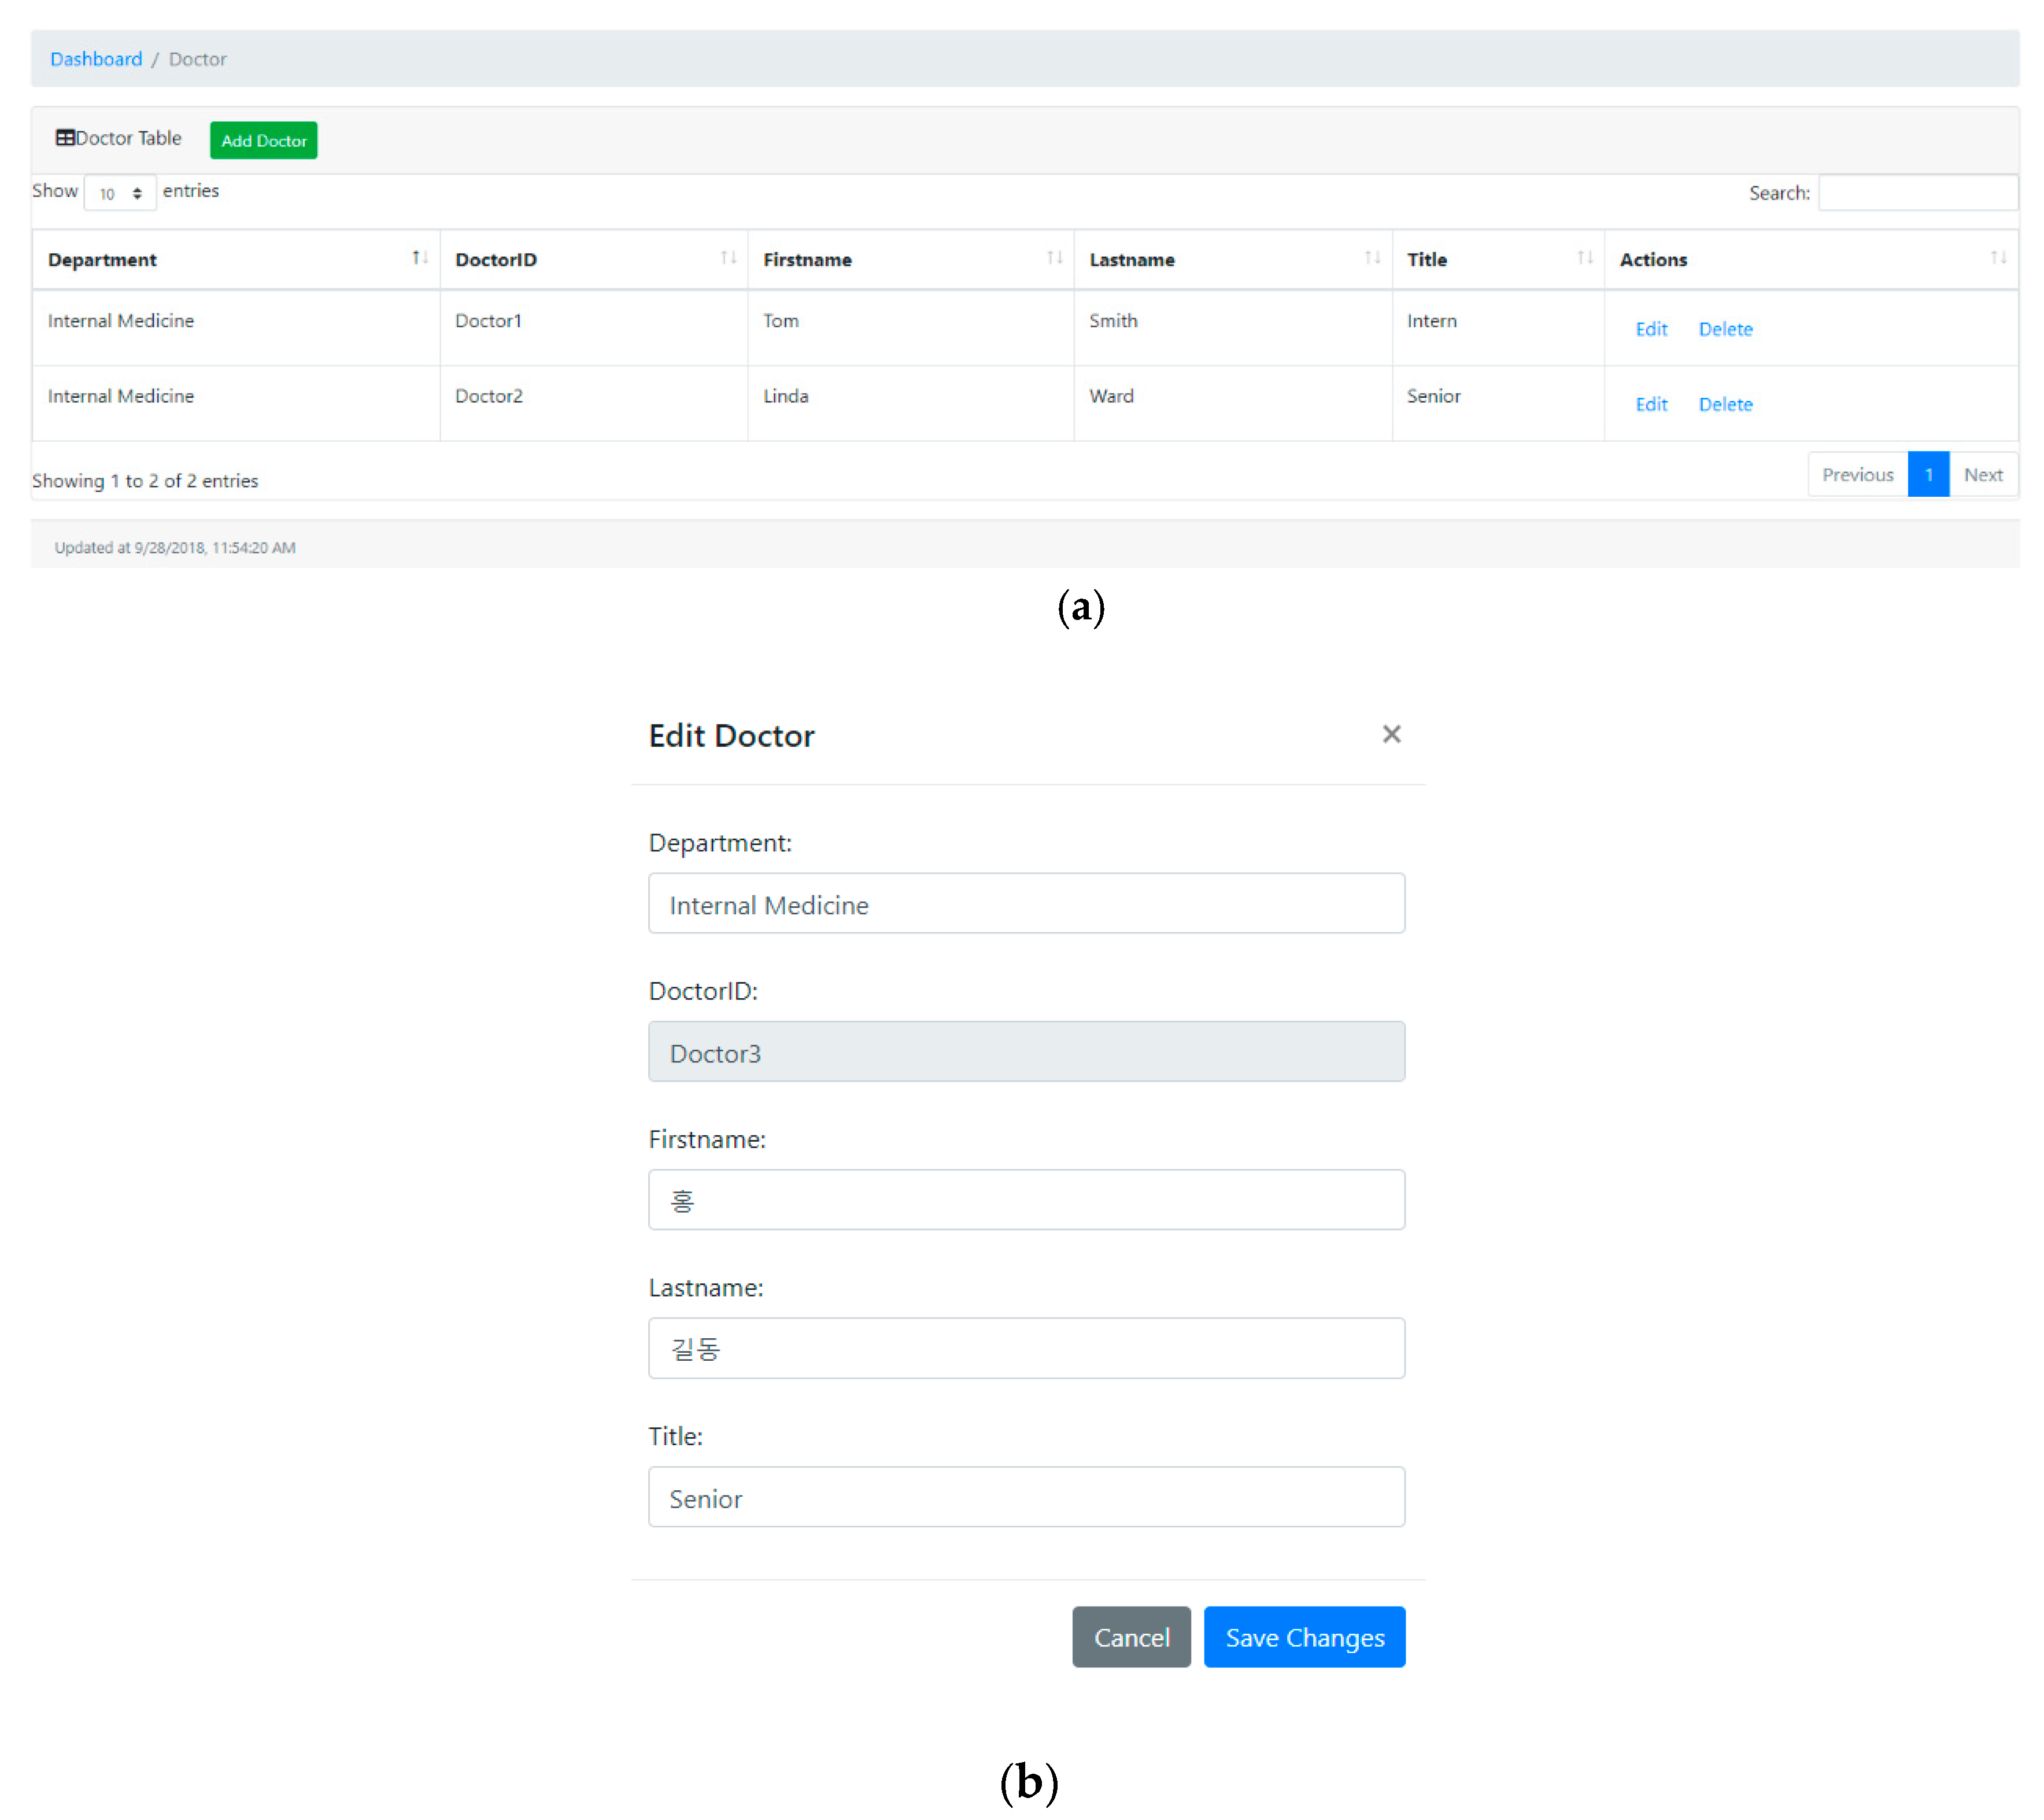
Task: Sort by Lastname column arrows
Action: (1372, 259)
